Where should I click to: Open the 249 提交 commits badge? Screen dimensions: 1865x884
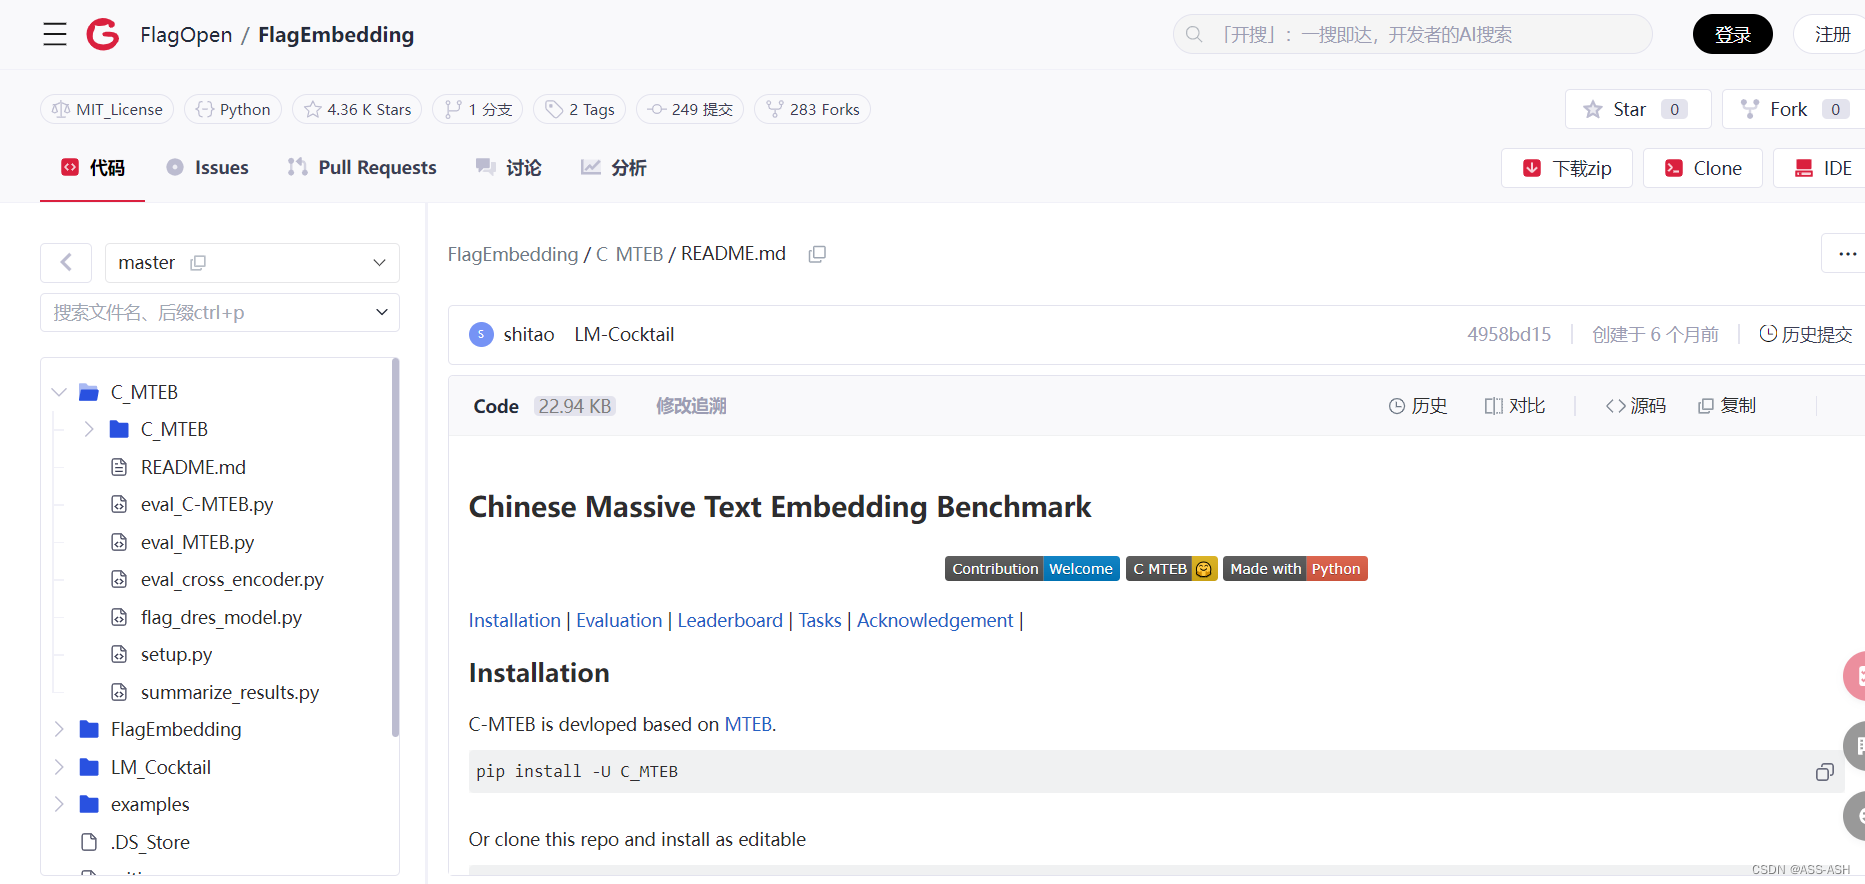tap(690, 110)
